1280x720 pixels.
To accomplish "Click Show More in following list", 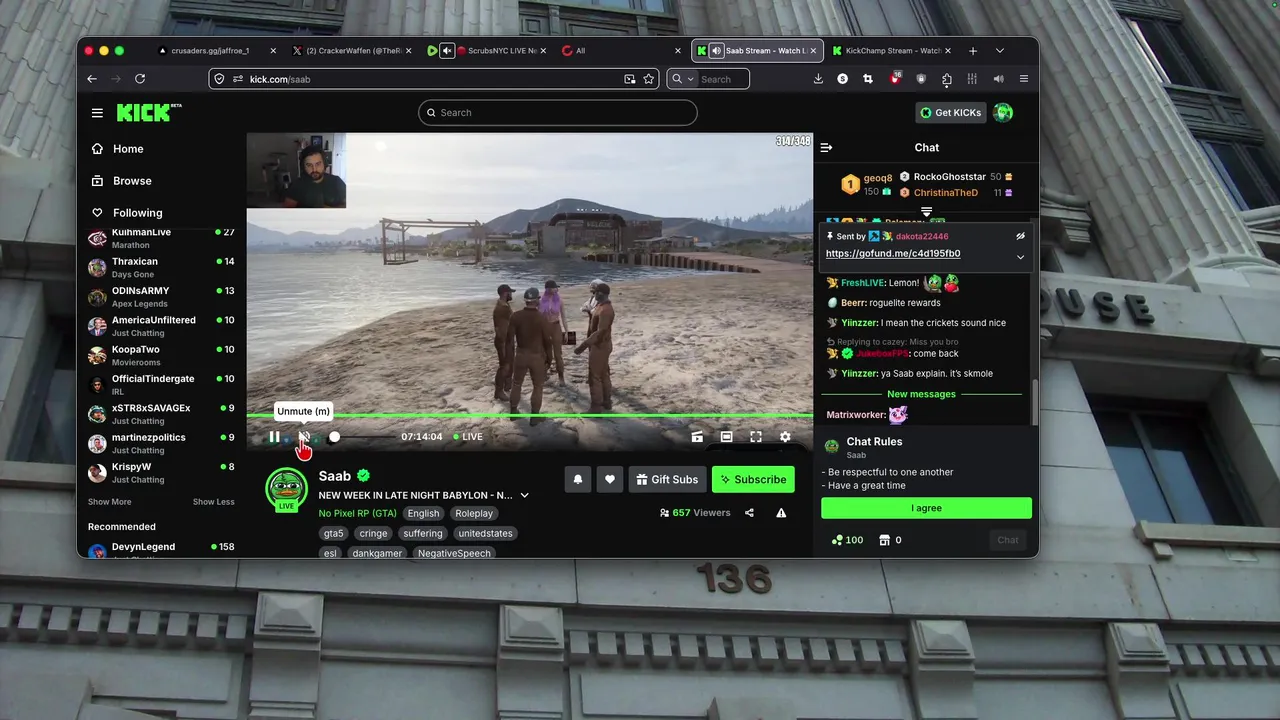I will tap(109, 502).
